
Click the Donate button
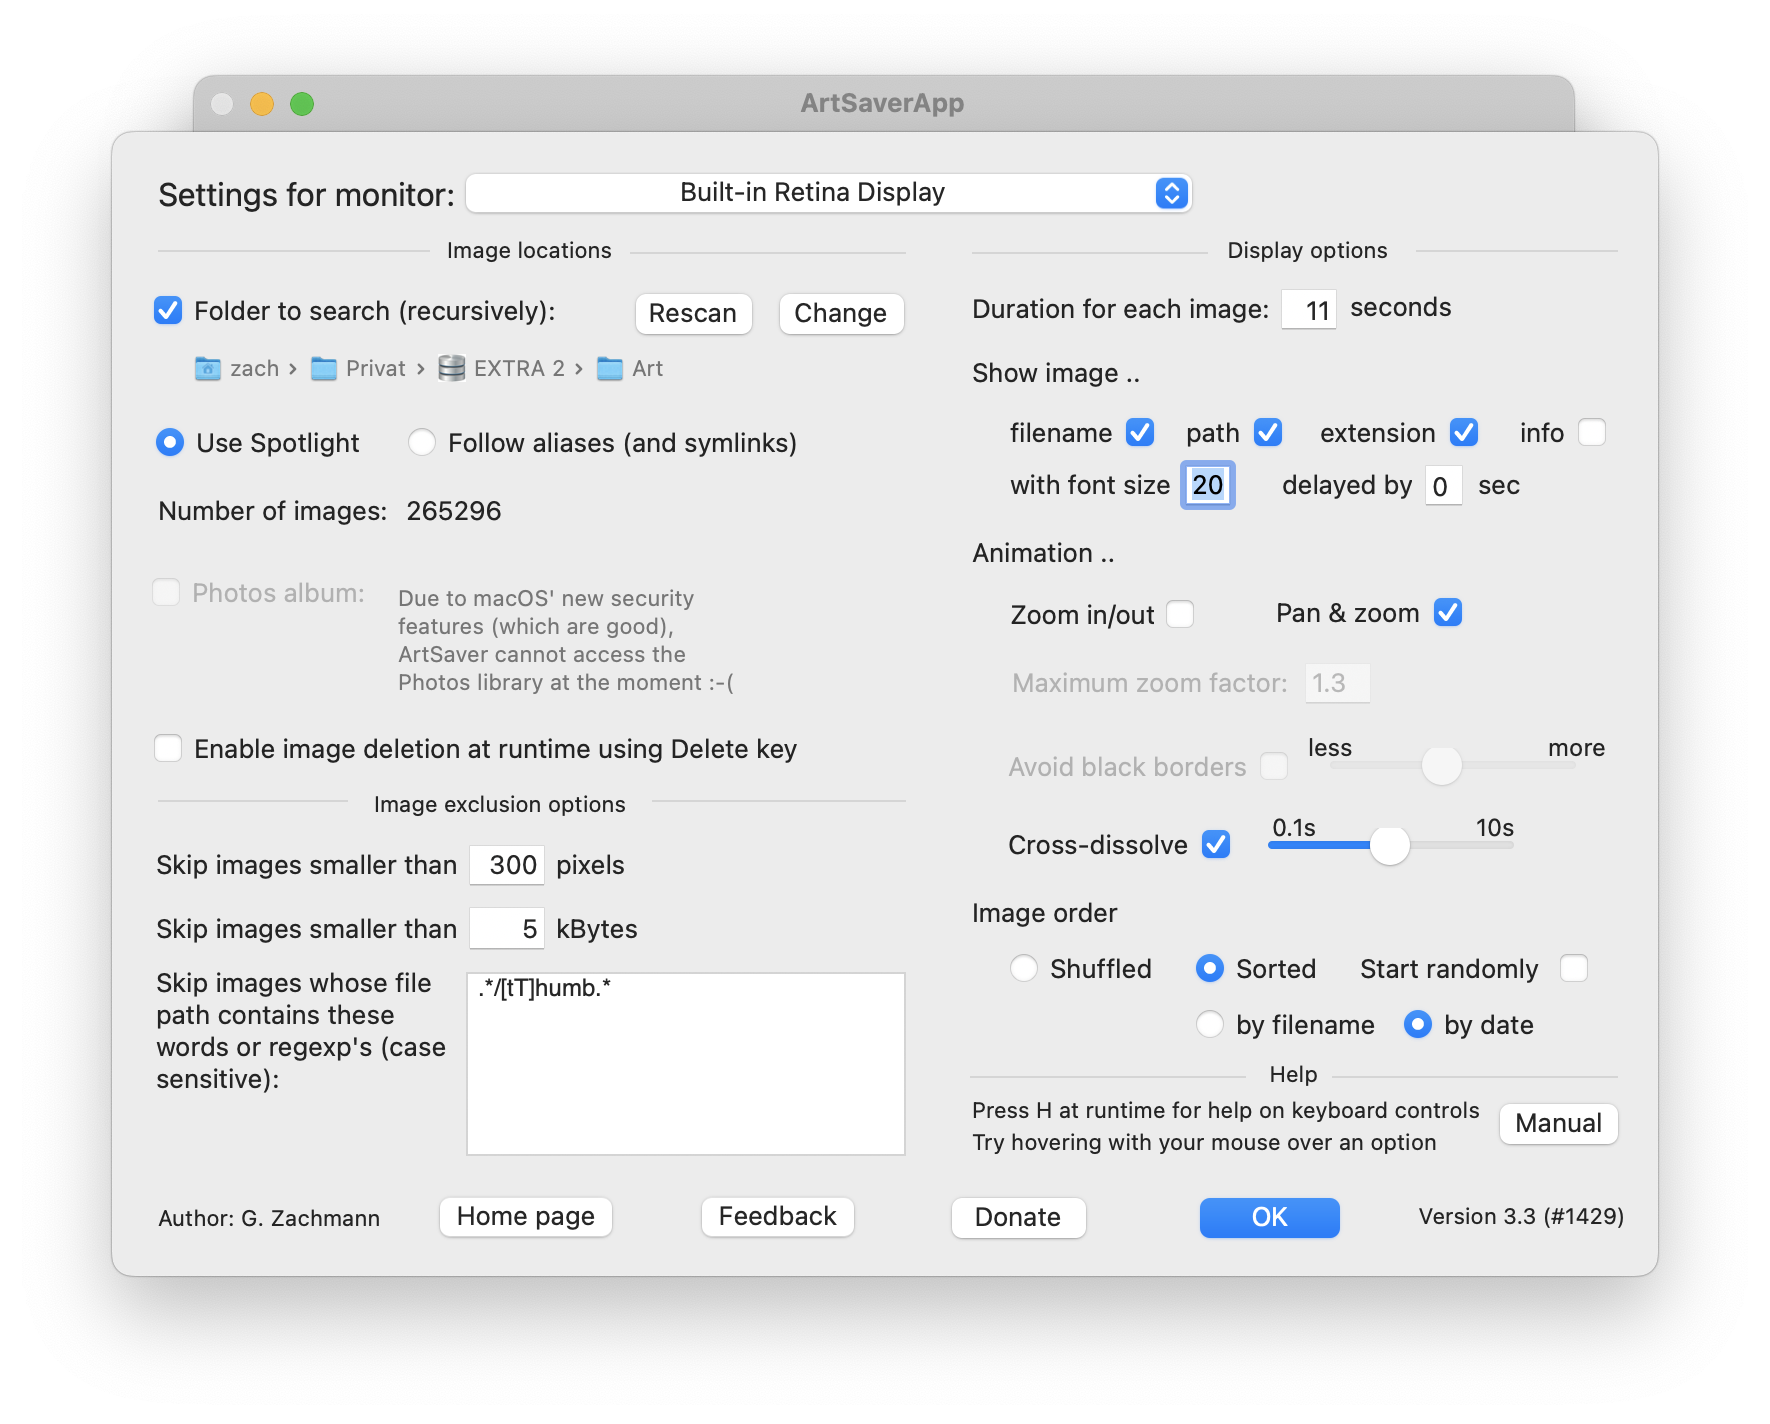coord(1018,1217)
